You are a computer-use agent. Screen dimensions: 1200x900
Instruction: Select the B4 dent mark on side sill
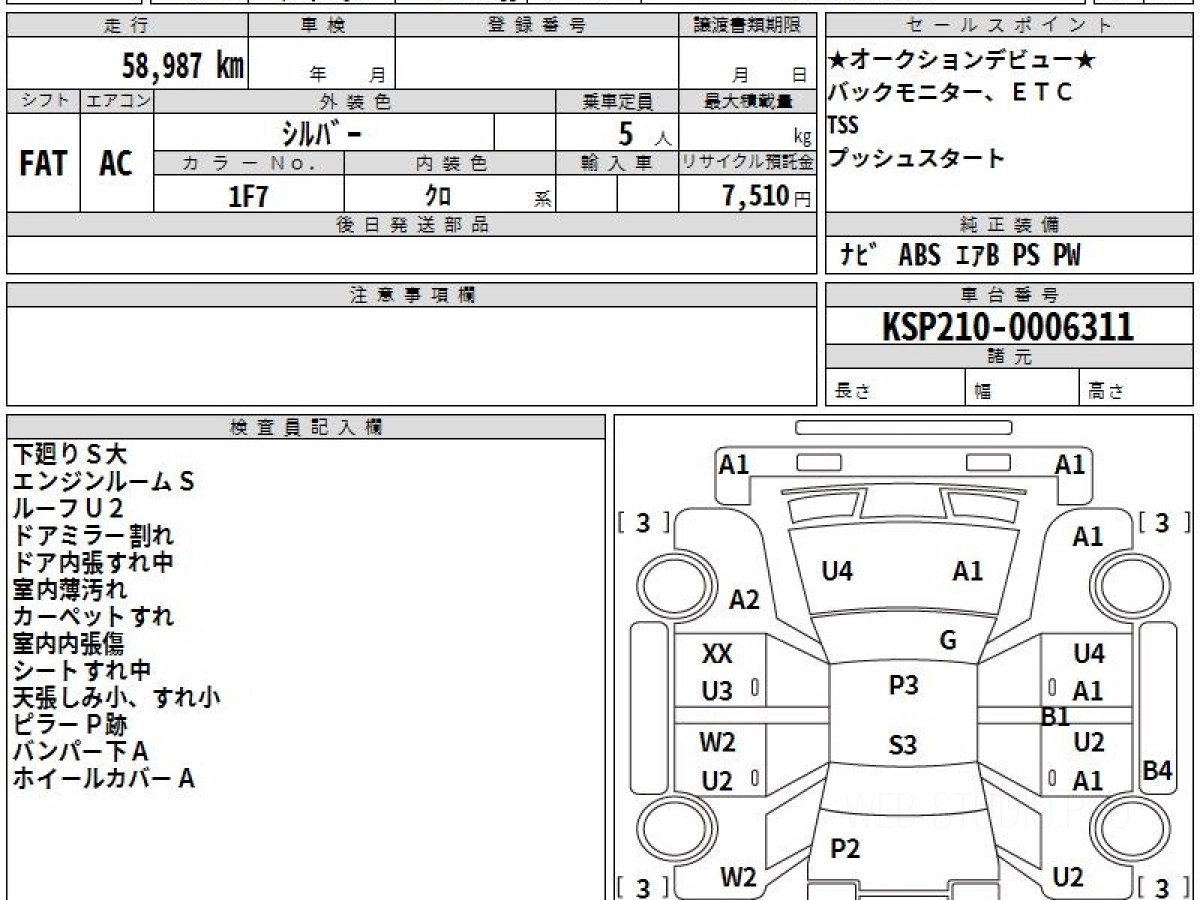coord(1157,771)
